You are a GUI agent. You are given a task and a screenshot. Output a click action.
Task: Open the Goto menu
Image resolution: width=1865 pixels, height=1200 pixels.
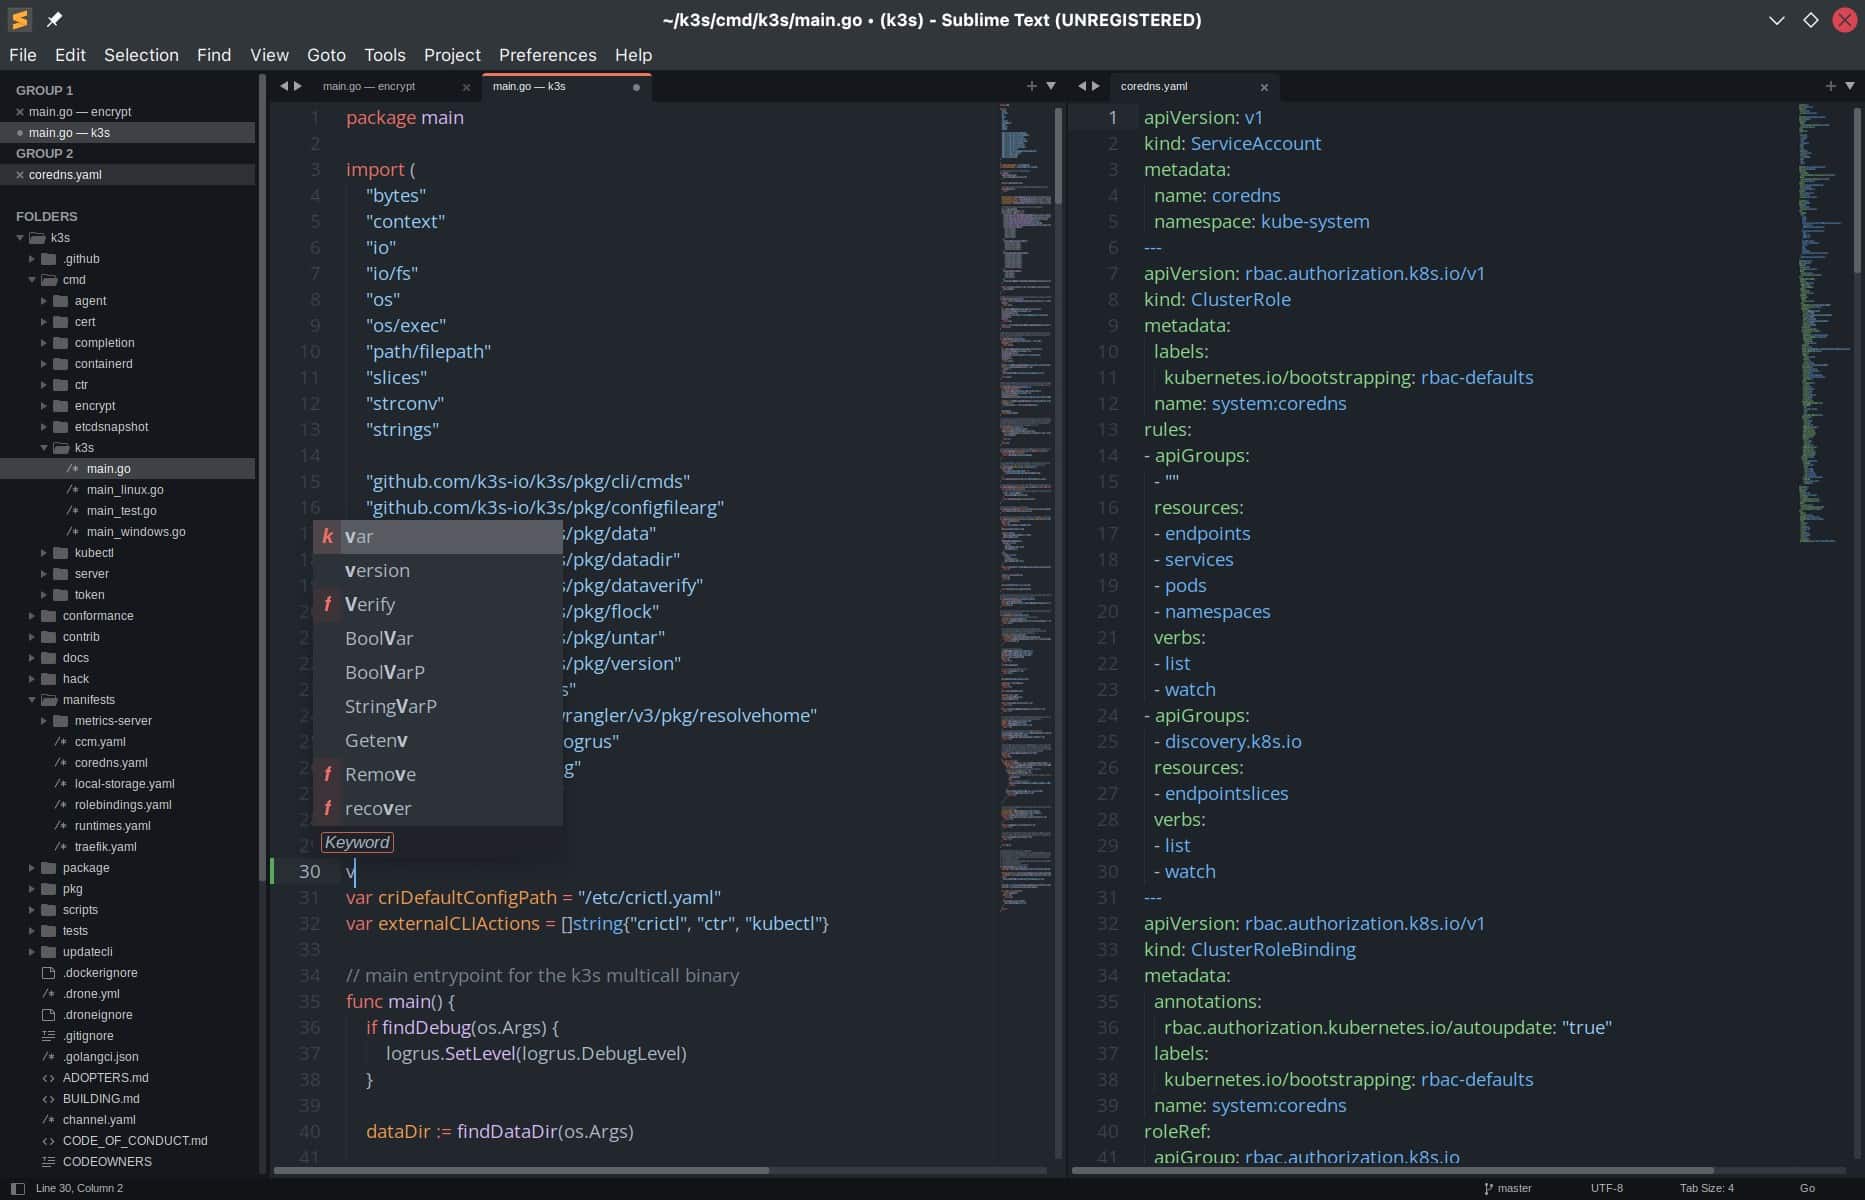click(326, 55)
